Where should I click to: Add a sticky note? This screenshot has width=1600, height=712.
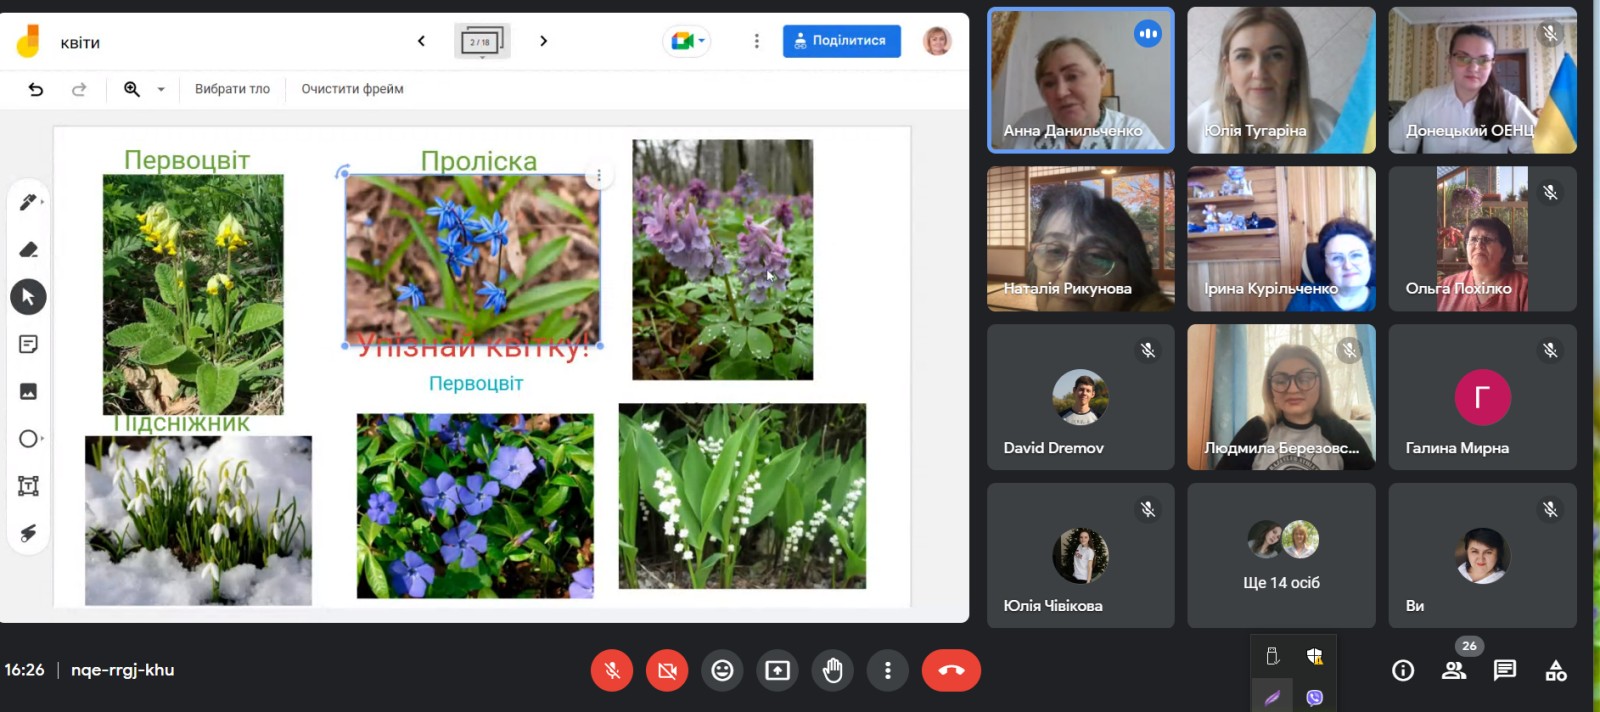(x=28, y=344)
